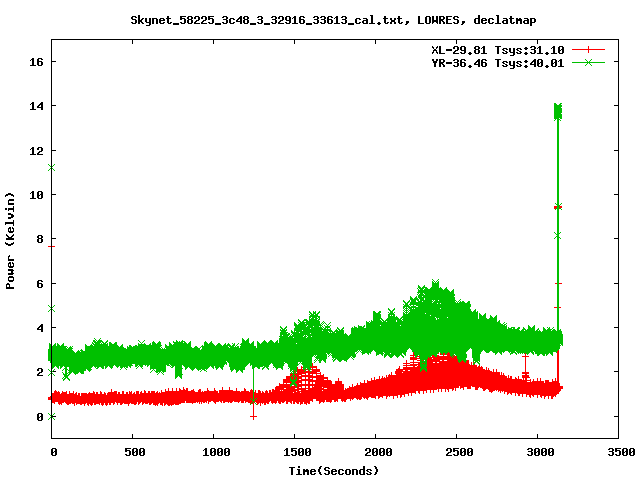
Task: Click the 'Power (Kelvin)' y-axis label
Action: pos(10,241)
